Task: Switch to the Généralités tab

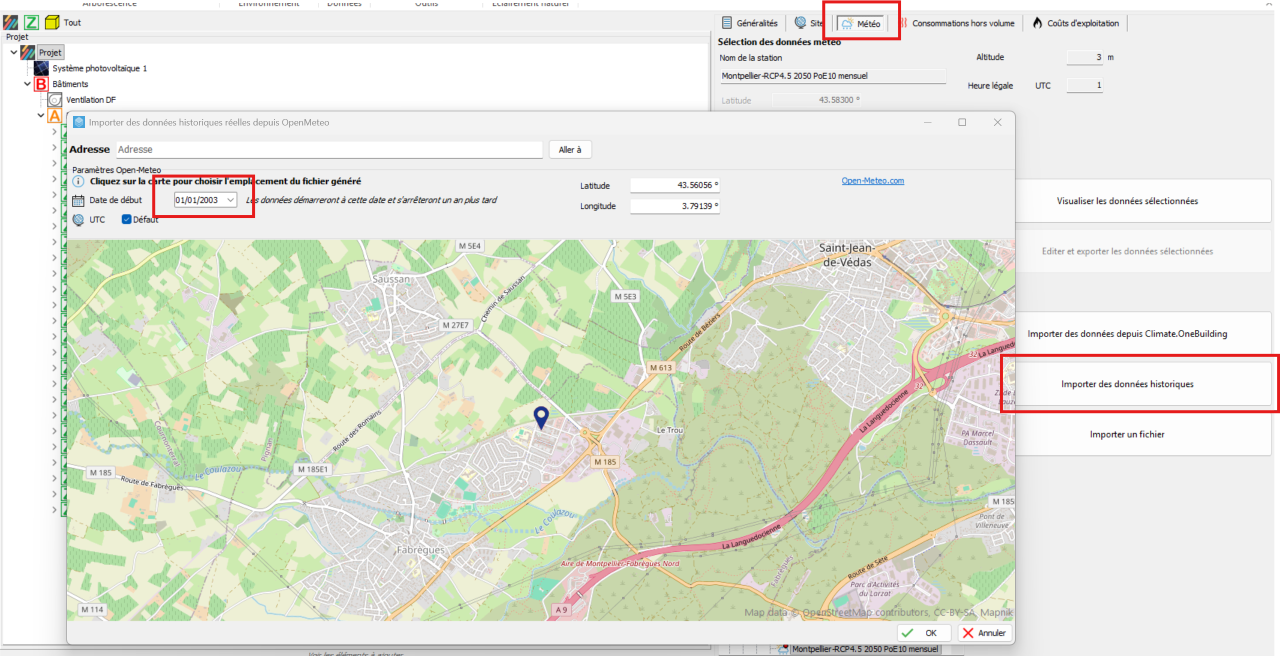Action: [749, 23]
